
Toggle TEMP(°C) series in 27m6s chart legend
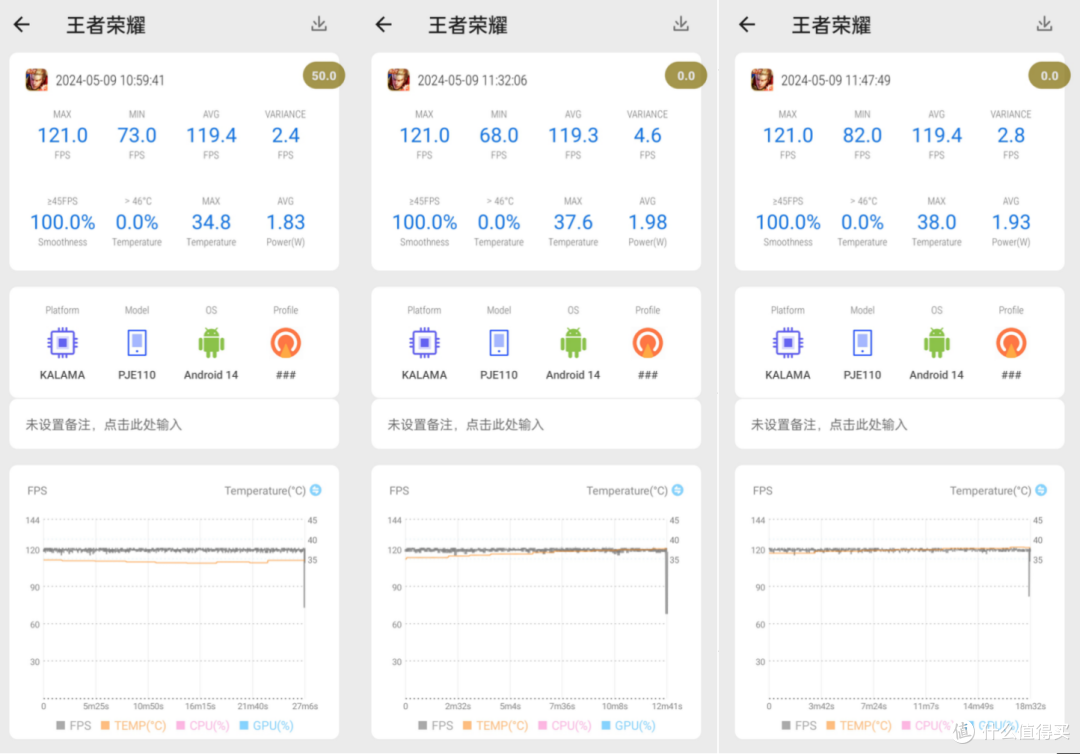[x=134, y=726]
